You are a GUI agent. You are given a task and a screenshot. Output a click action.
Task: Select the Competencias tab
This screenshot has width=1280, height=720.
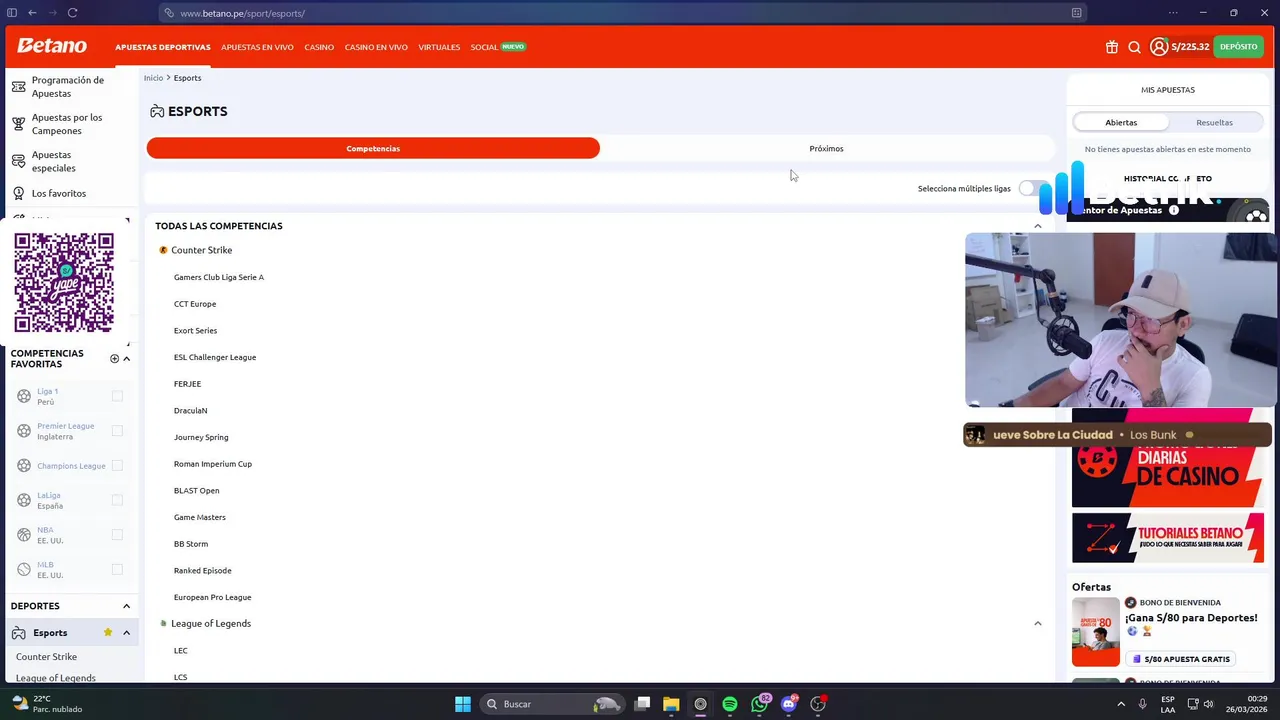373,148
